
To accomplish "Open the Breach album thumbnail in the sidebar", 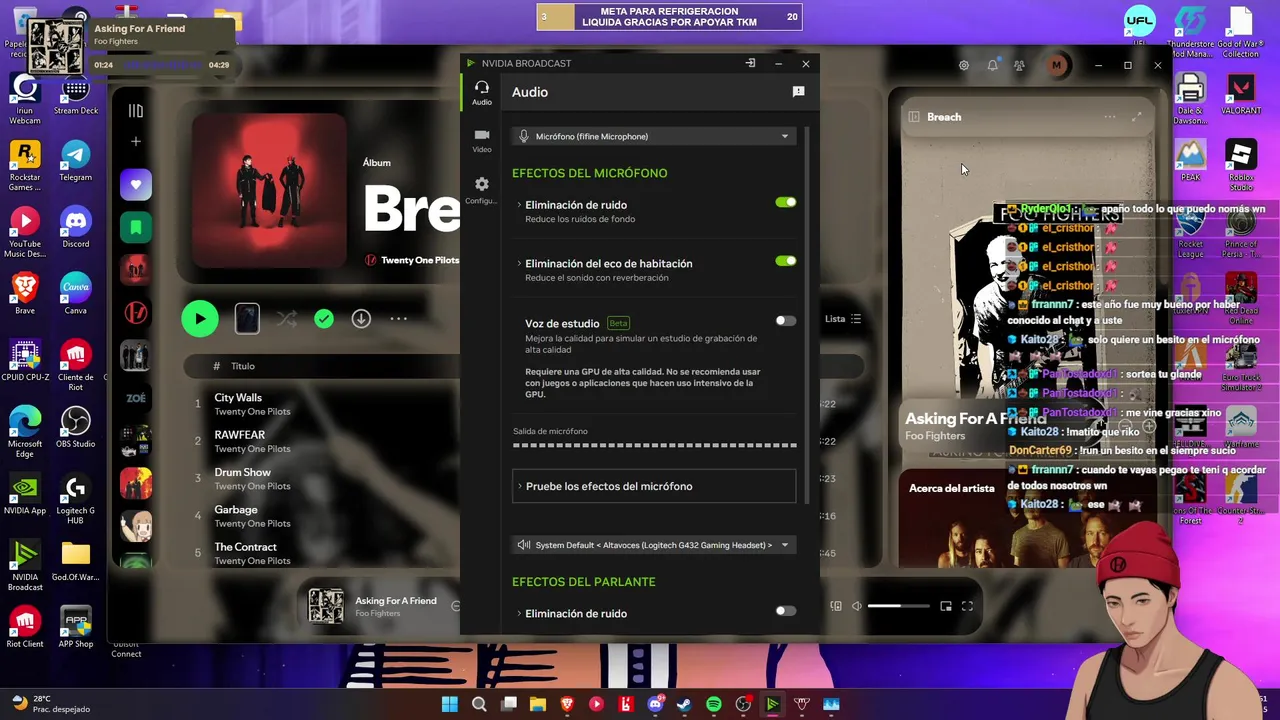I will (136, 270).
